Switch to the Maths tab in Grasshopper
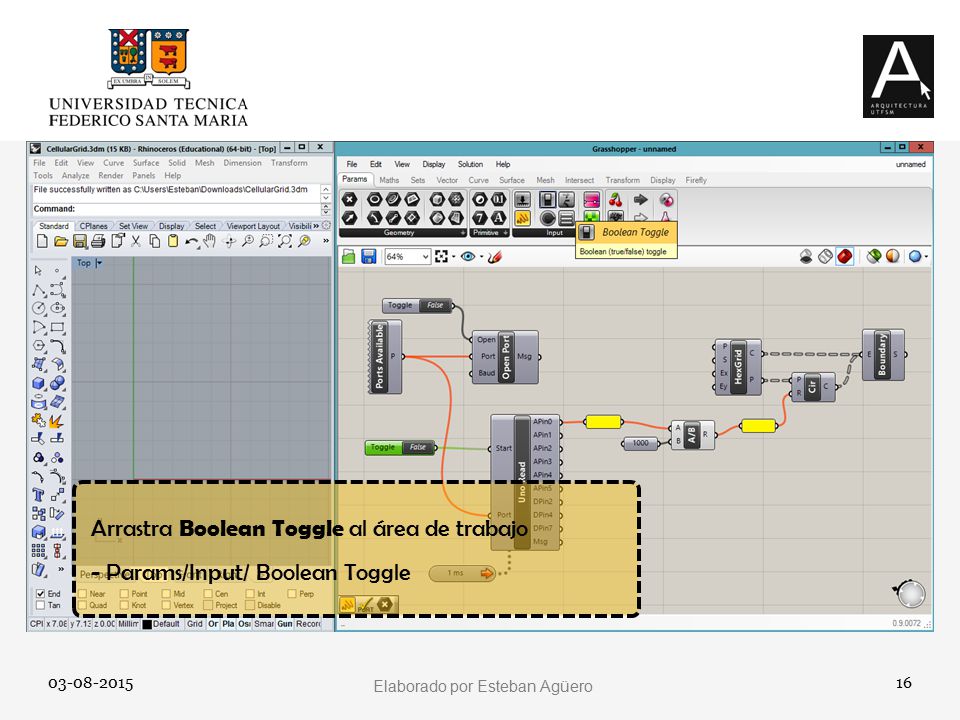 click(x=389, y=180)
